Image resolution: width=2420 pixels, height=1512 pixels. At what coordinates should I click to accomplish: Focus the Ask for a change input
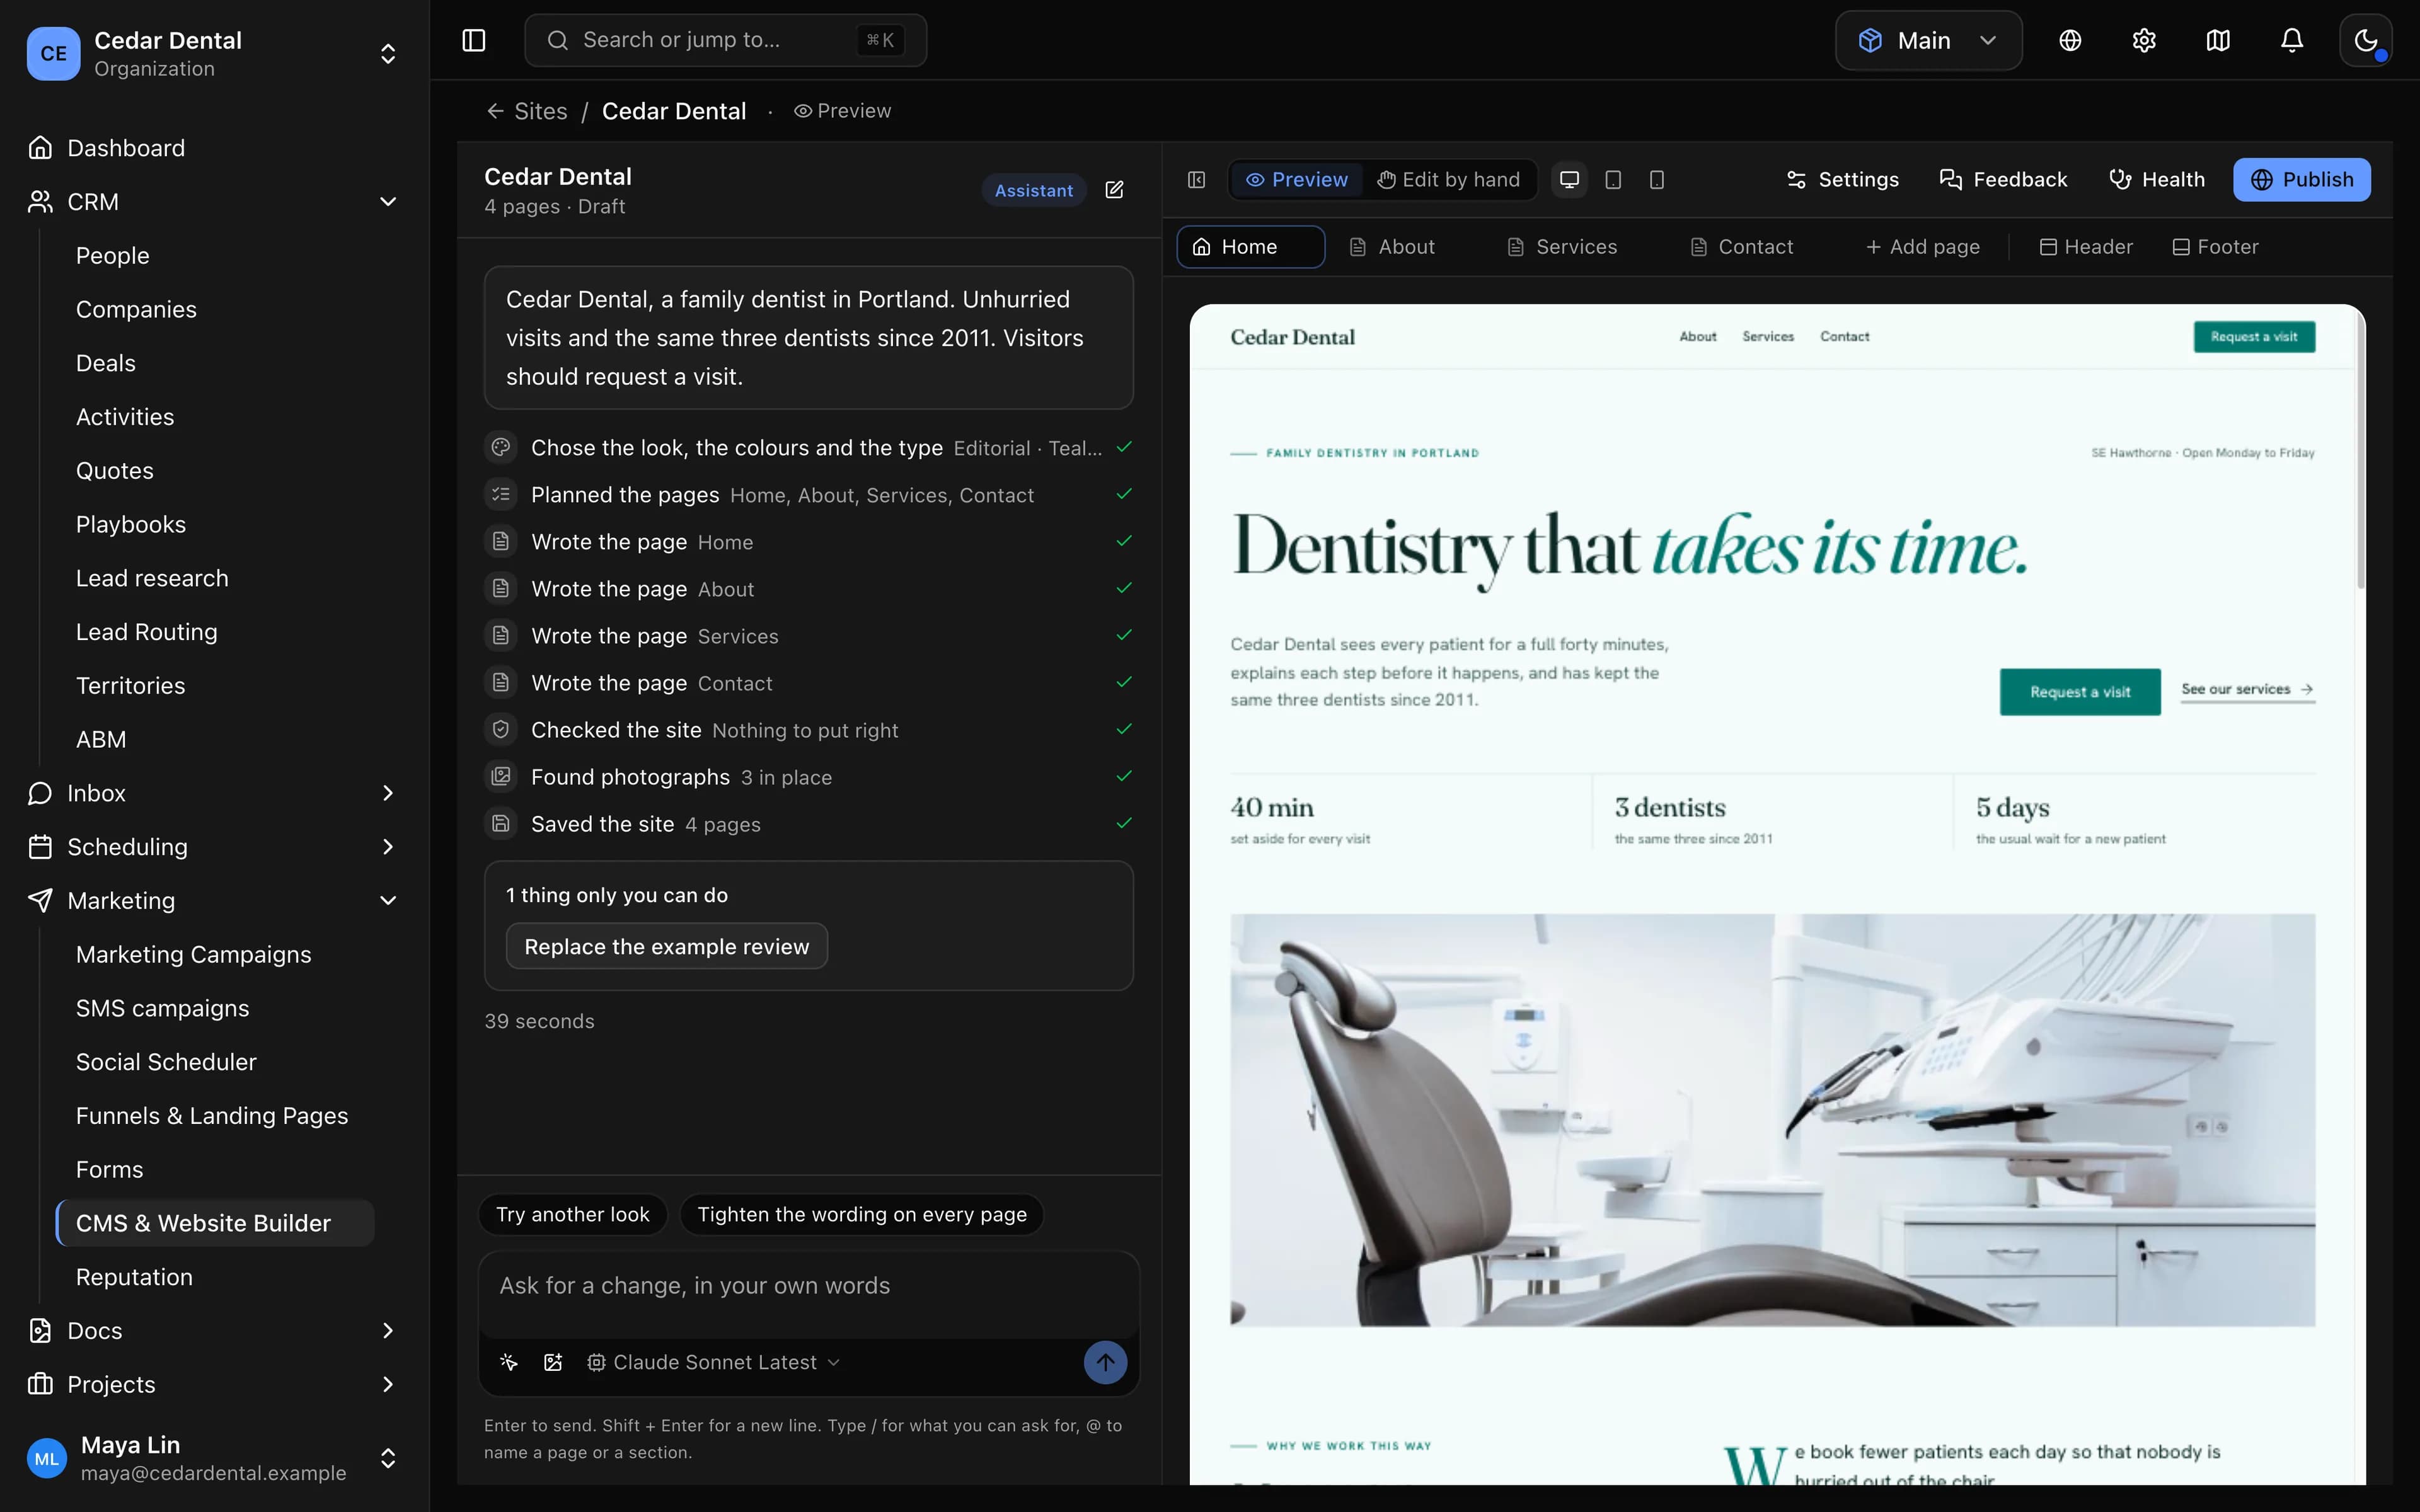tap(808, 1294)
